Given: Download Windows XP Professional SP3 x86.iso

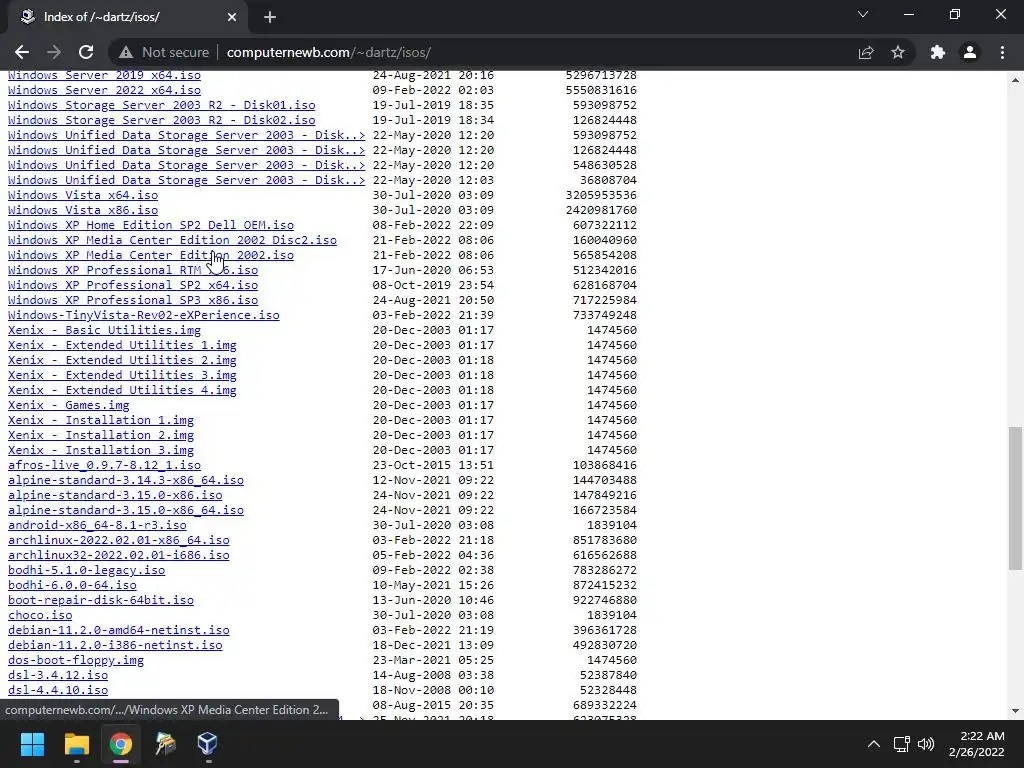Looking at the screenshot, I should point(133,300).
